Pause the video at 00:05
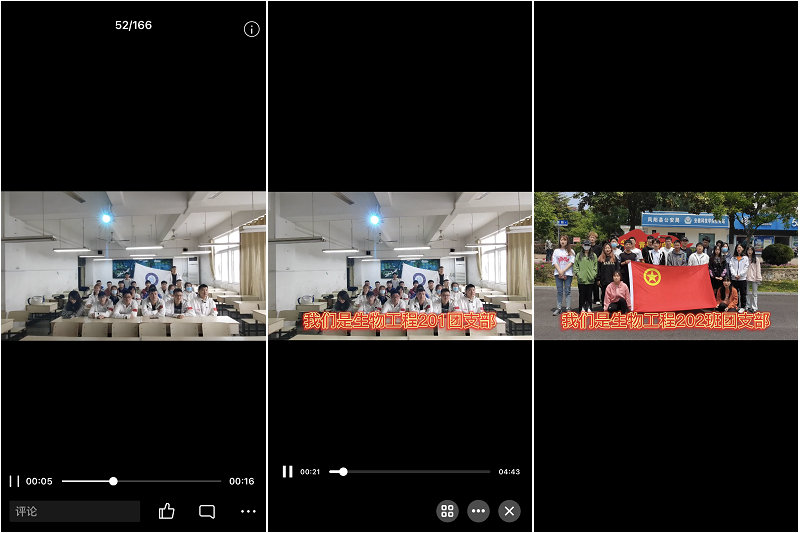Viewport: 800px width, 533px height. [x=14, y=481]
